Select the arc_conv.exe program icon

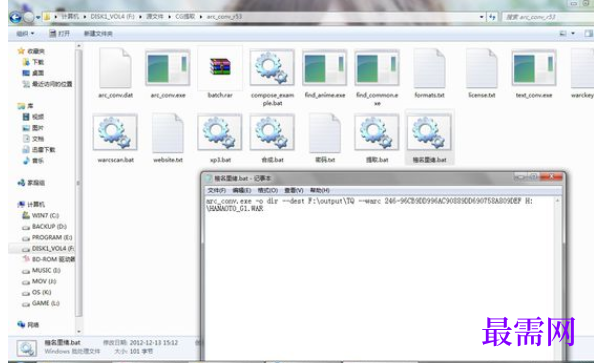(168, 68)
